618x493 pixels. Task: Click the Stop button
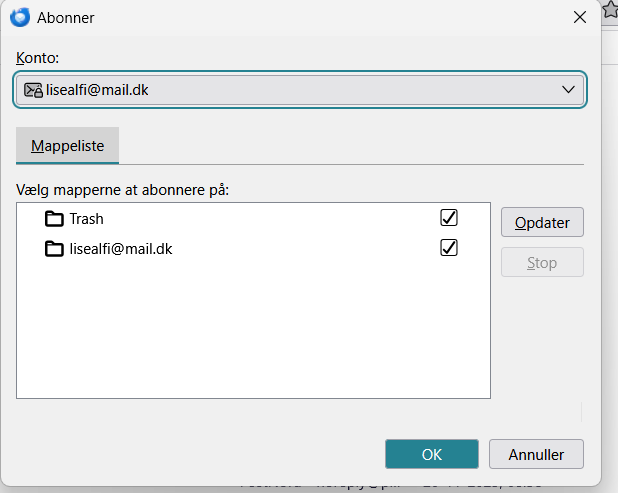click(542, 263)
